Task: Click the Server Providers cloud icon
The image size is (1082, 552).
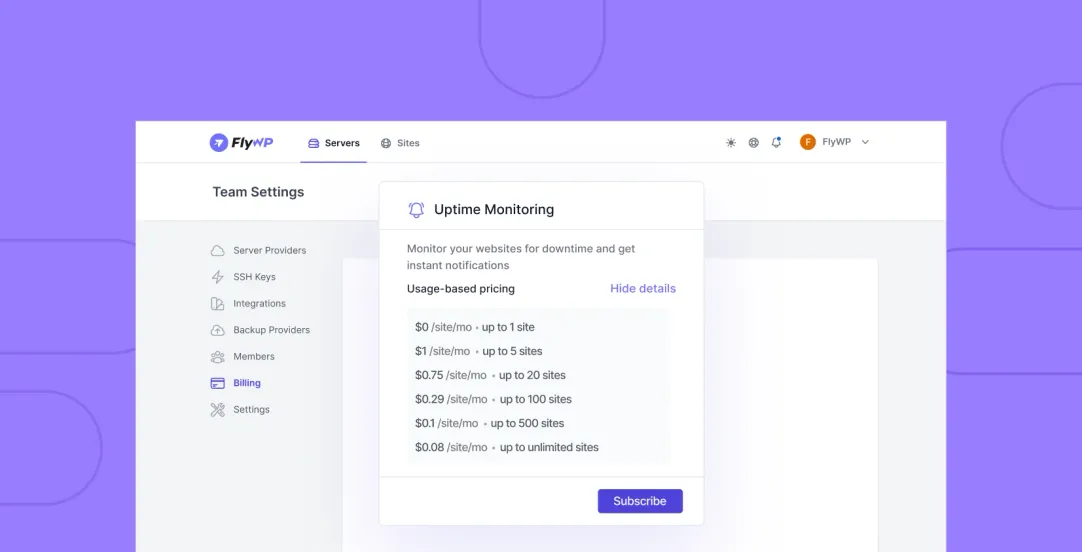Action: click(x=217, y=250)
